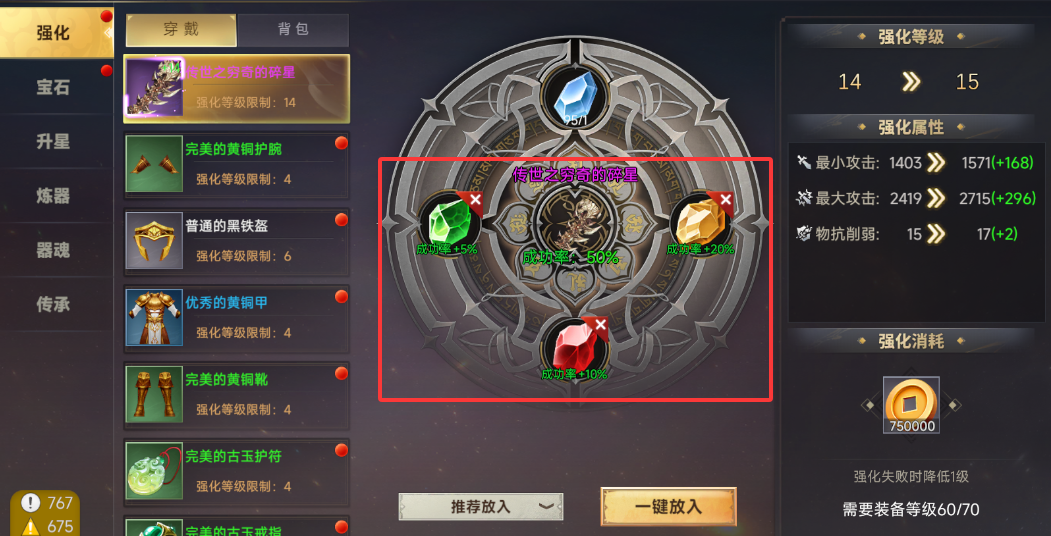This screenshot has height=536, width=1051.
Task: Open the 升星 side menu
Action: click(54, 141)
